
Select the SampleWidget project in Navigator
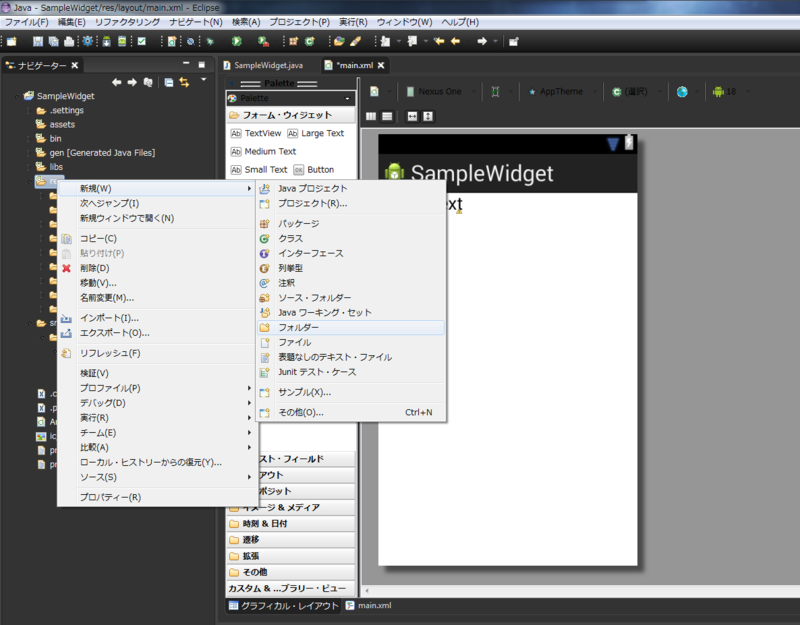(59, 96)
